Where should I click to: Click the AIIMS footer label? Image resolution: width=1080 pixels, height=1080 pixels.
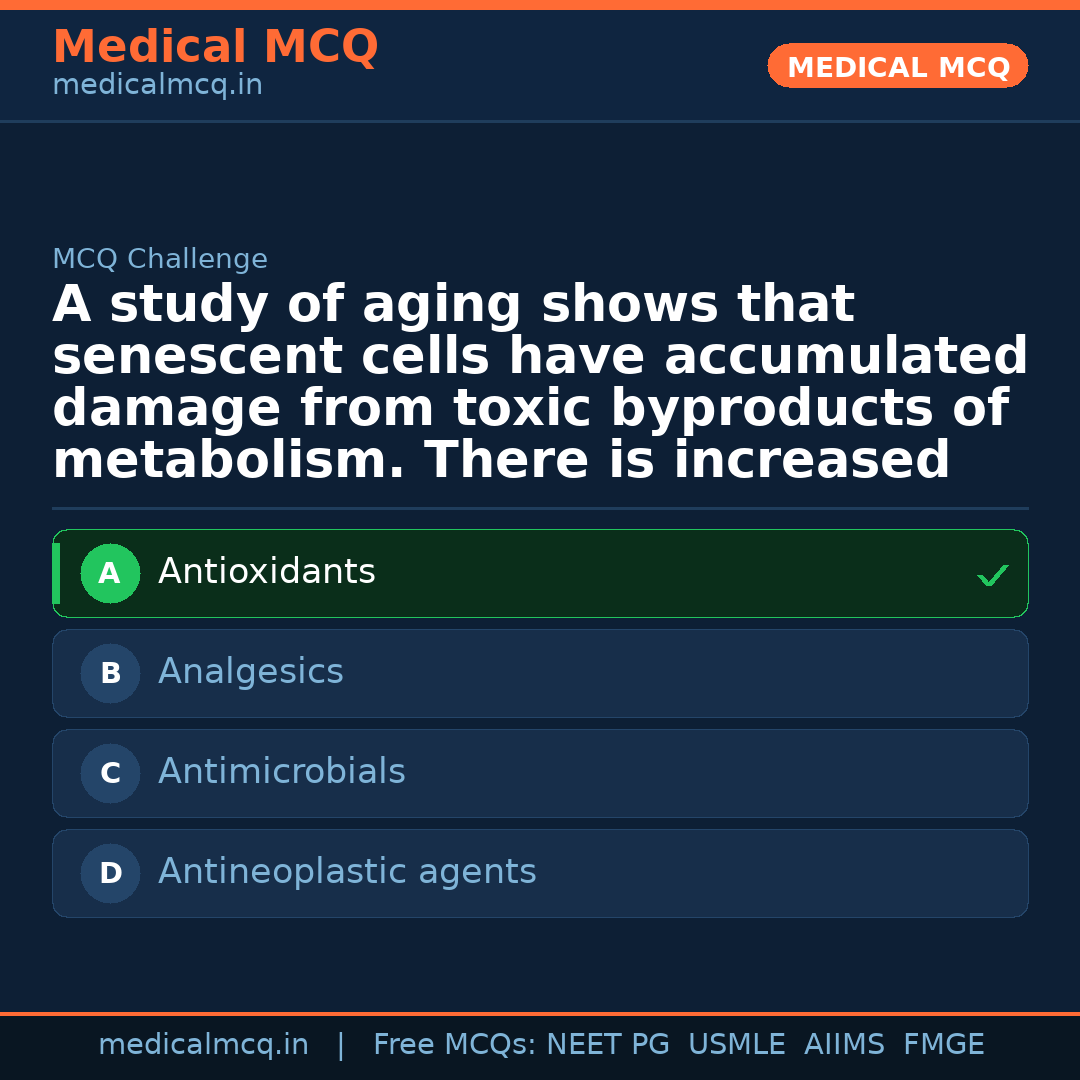point(844,1045)
